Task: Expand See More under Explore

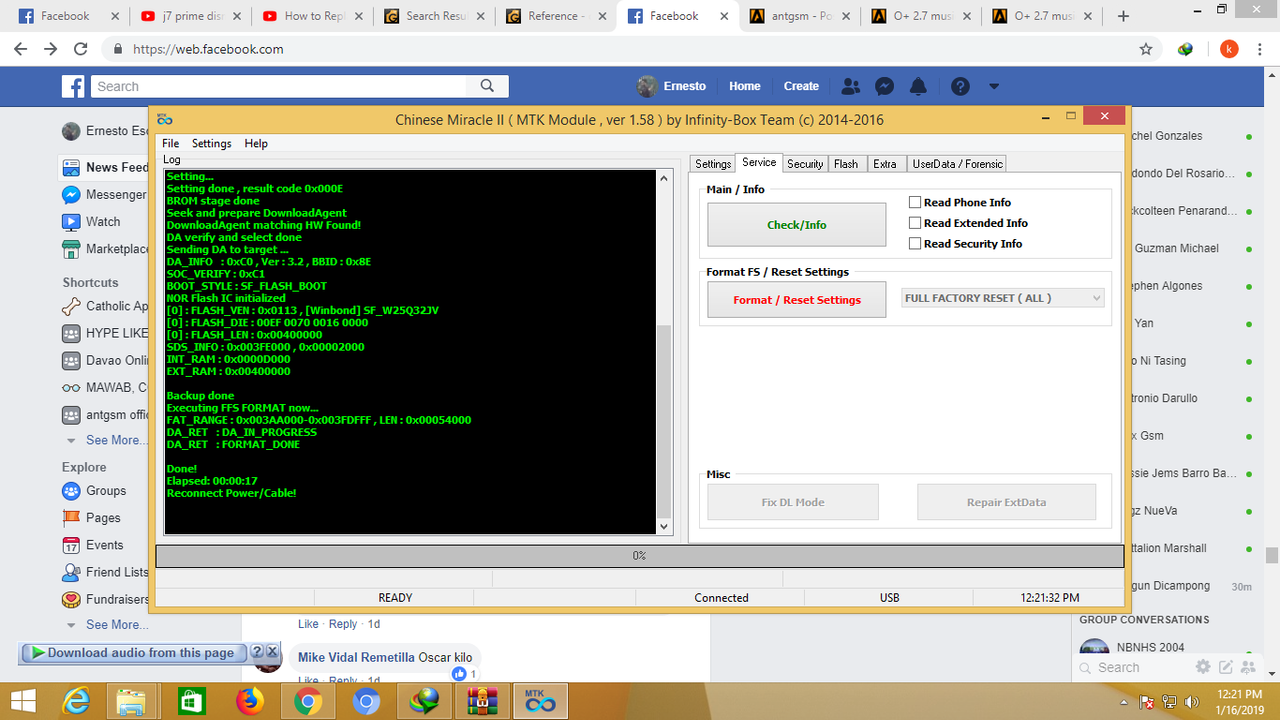Action: (115, 625)
